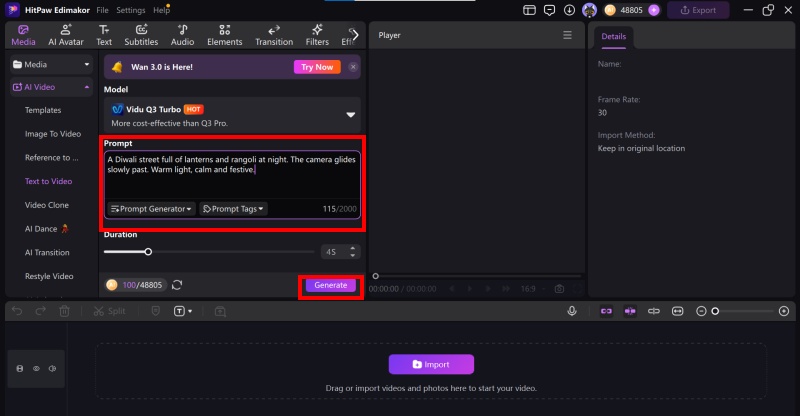The image size is (800, 416).
Task: Click the purple add credits icon
Action: pyautogui.click(x=654, y=10)
